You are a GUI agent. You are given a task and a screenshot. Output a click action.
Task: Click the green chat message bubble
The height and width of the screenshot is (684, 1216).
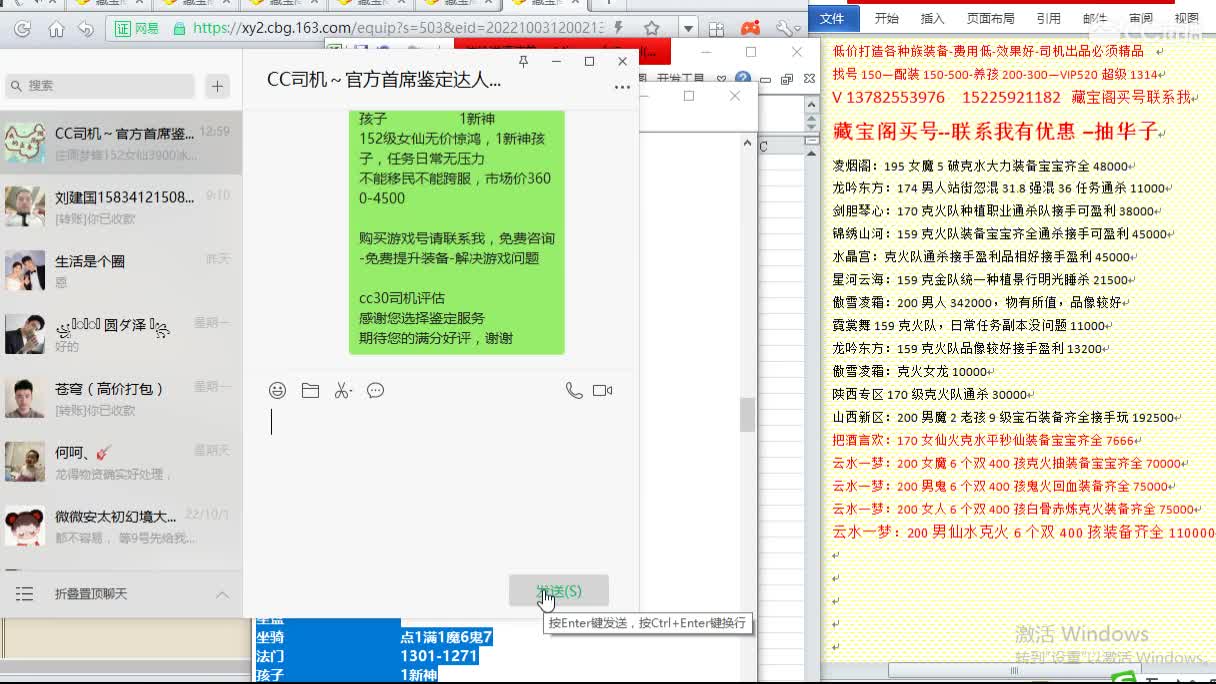[457, 232]
